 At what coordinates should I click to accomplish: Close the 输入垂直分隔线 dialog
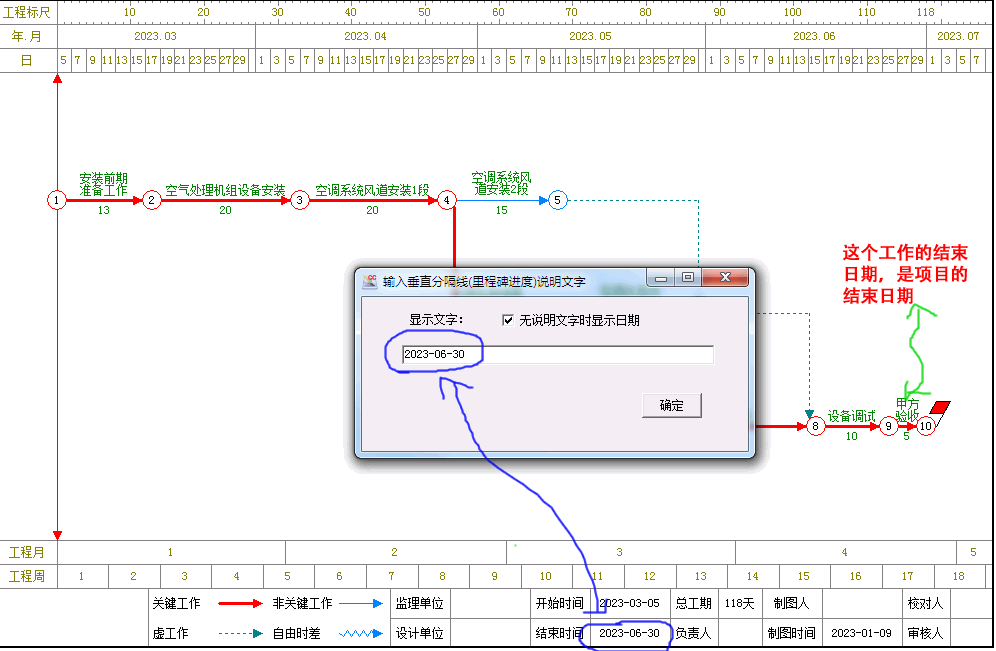[x=725, y=278]
